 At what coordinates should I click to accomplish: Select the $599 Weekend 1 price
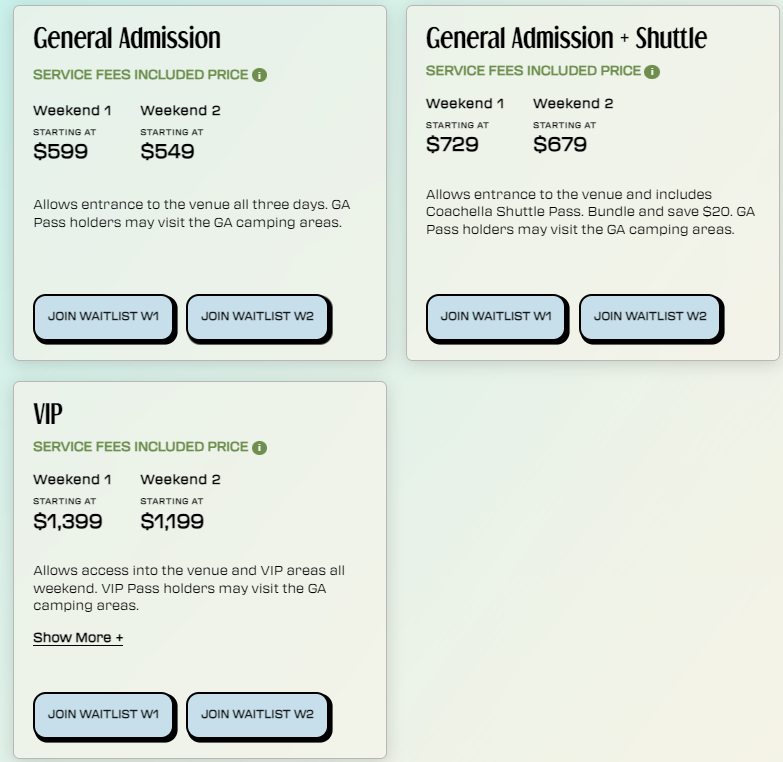pyautogui.click(x=61, y=152)
